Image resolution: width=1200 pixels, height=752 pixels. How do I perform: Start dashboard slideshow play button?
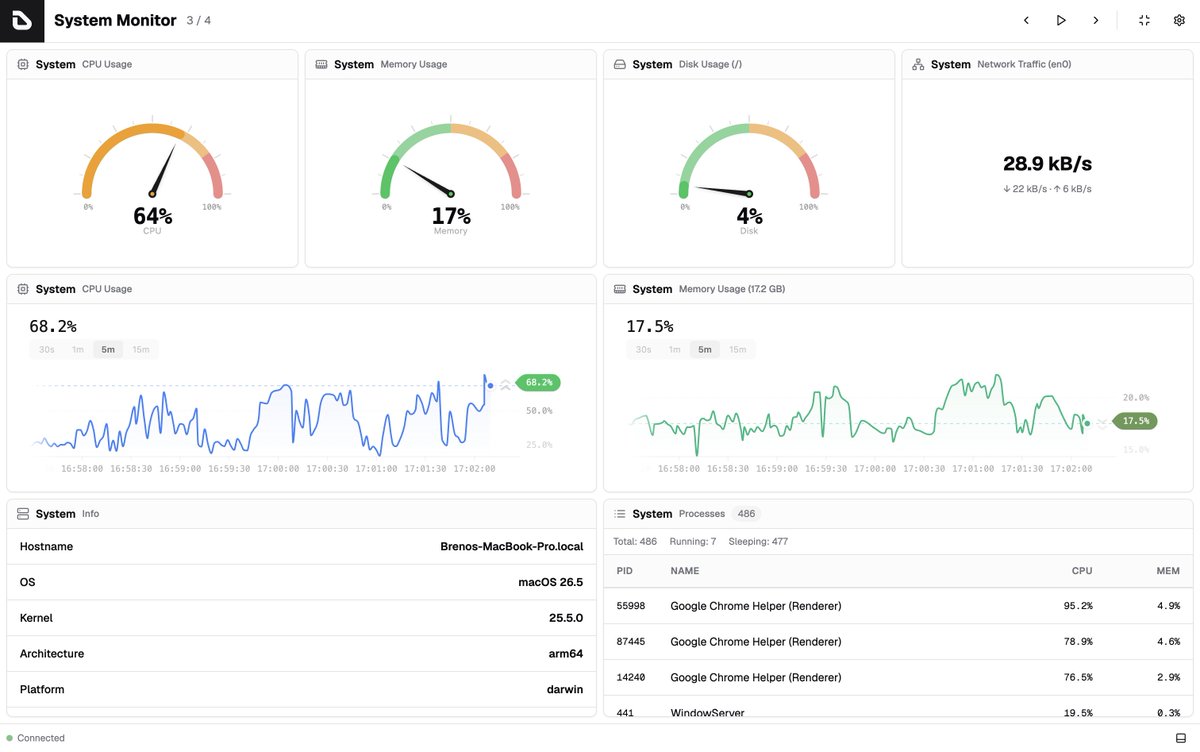click(x=1061, y=20)
